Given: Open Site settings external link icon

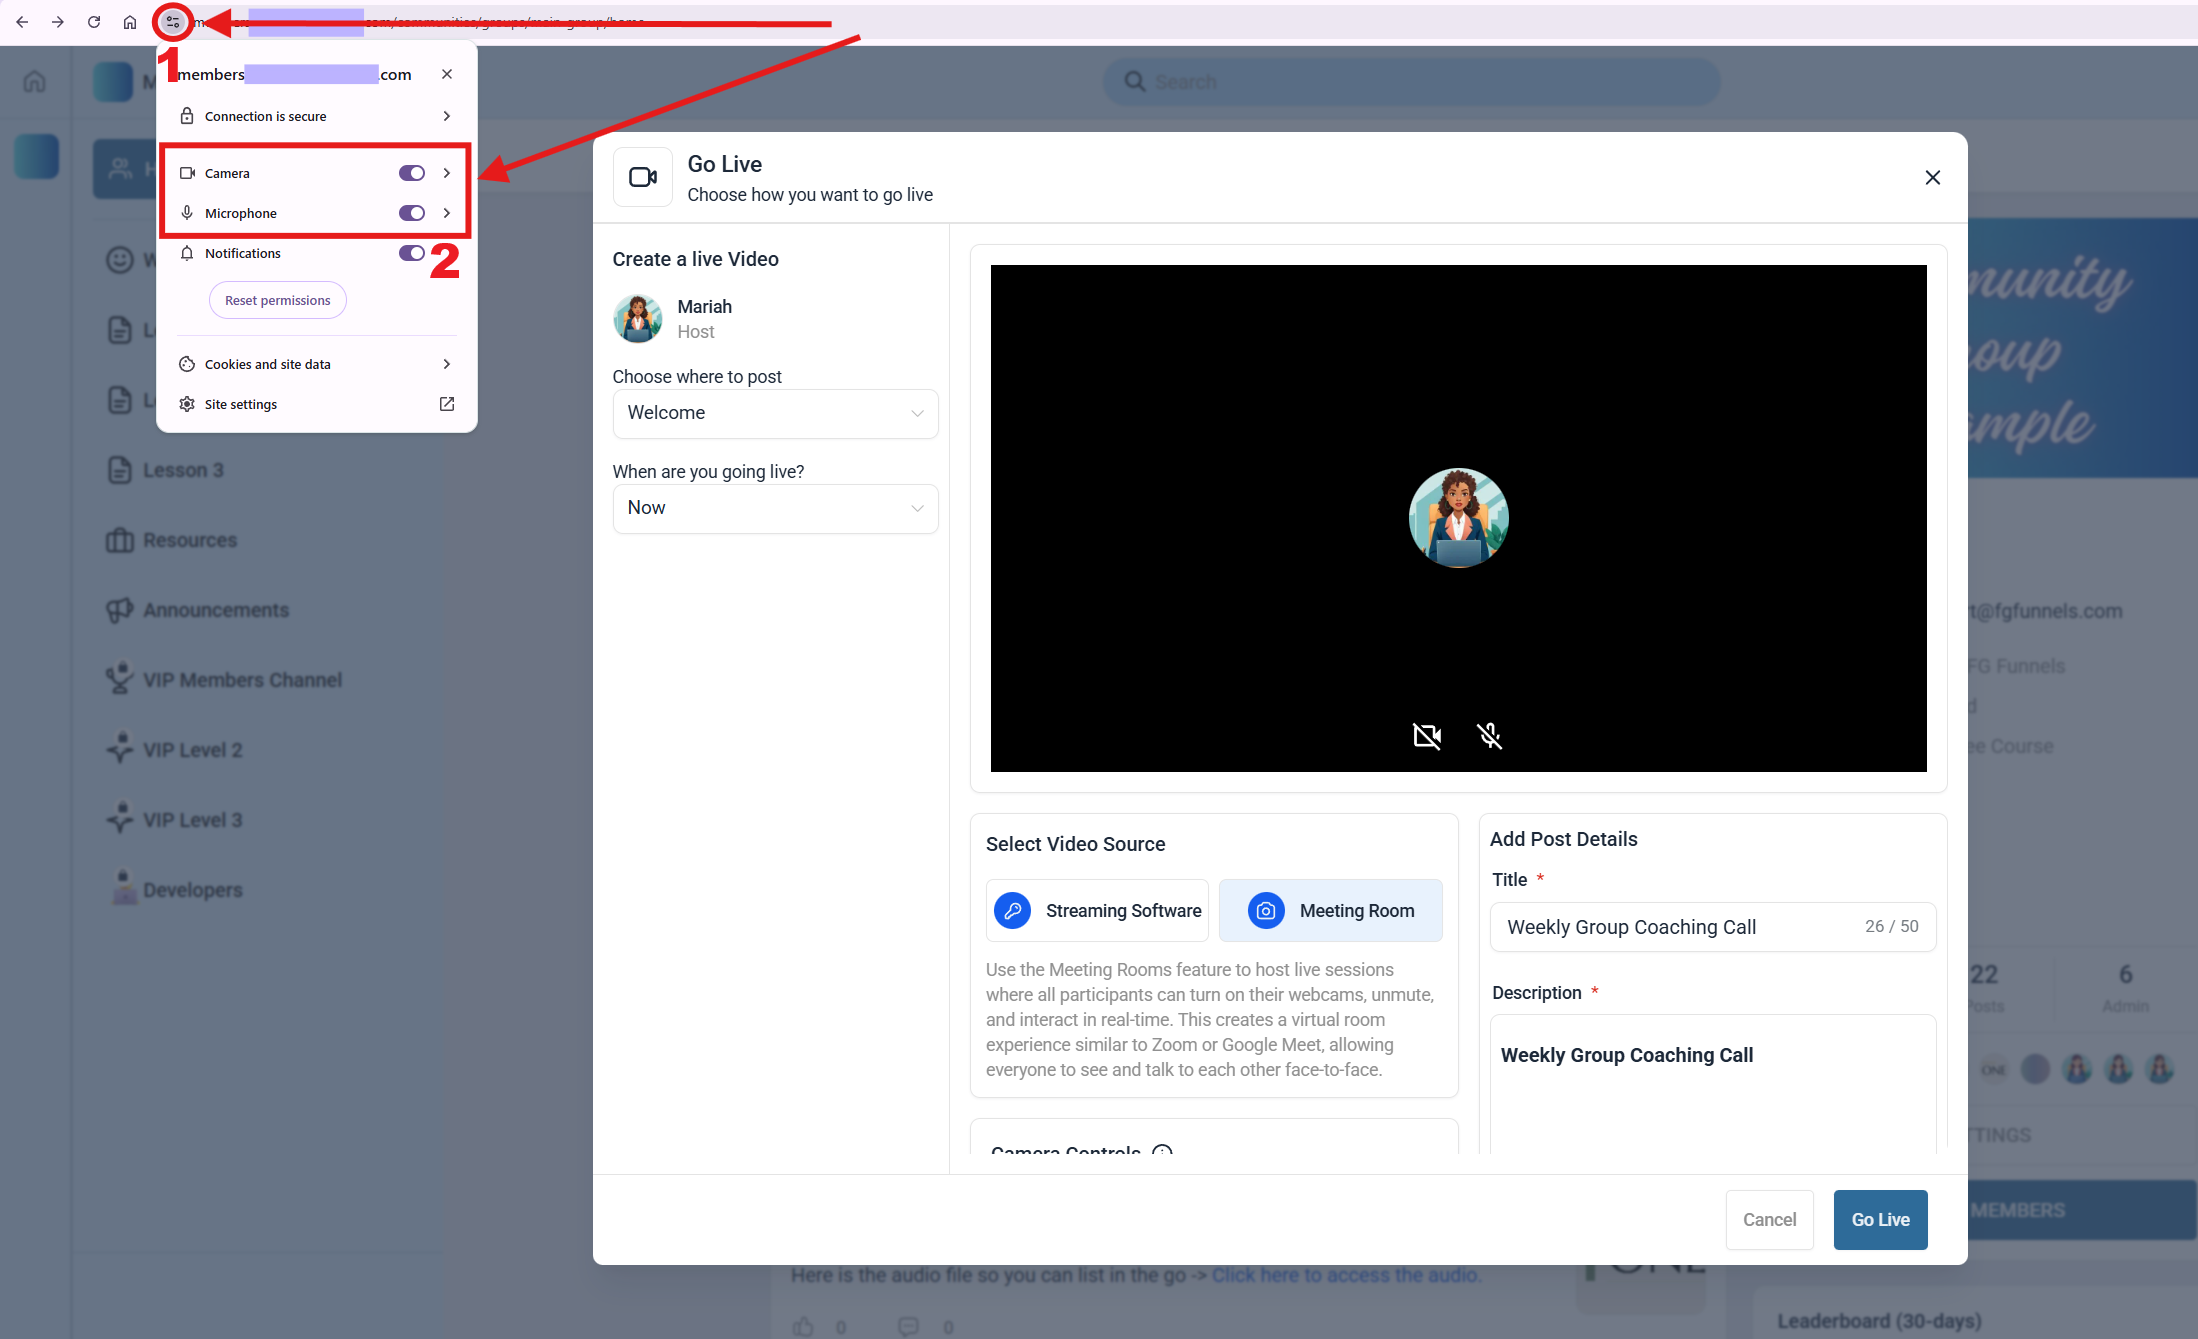Looking at the screenshot, I should [446, 404].
